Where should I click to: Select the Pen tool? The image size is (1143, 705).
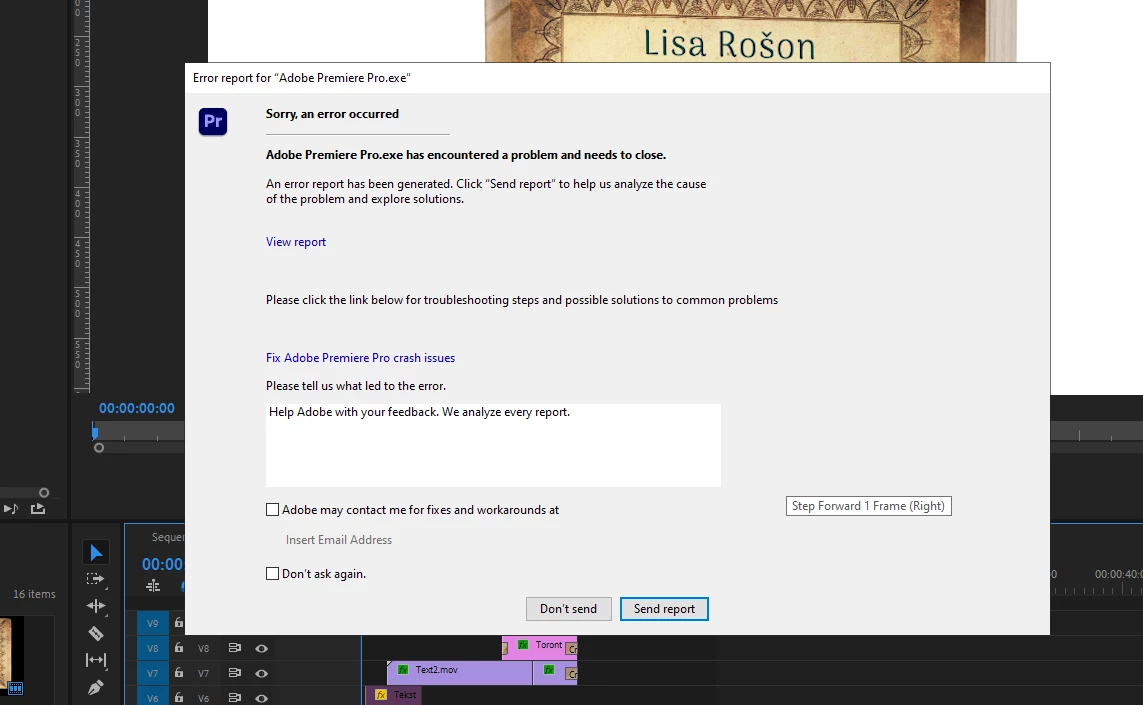(95, 687)
